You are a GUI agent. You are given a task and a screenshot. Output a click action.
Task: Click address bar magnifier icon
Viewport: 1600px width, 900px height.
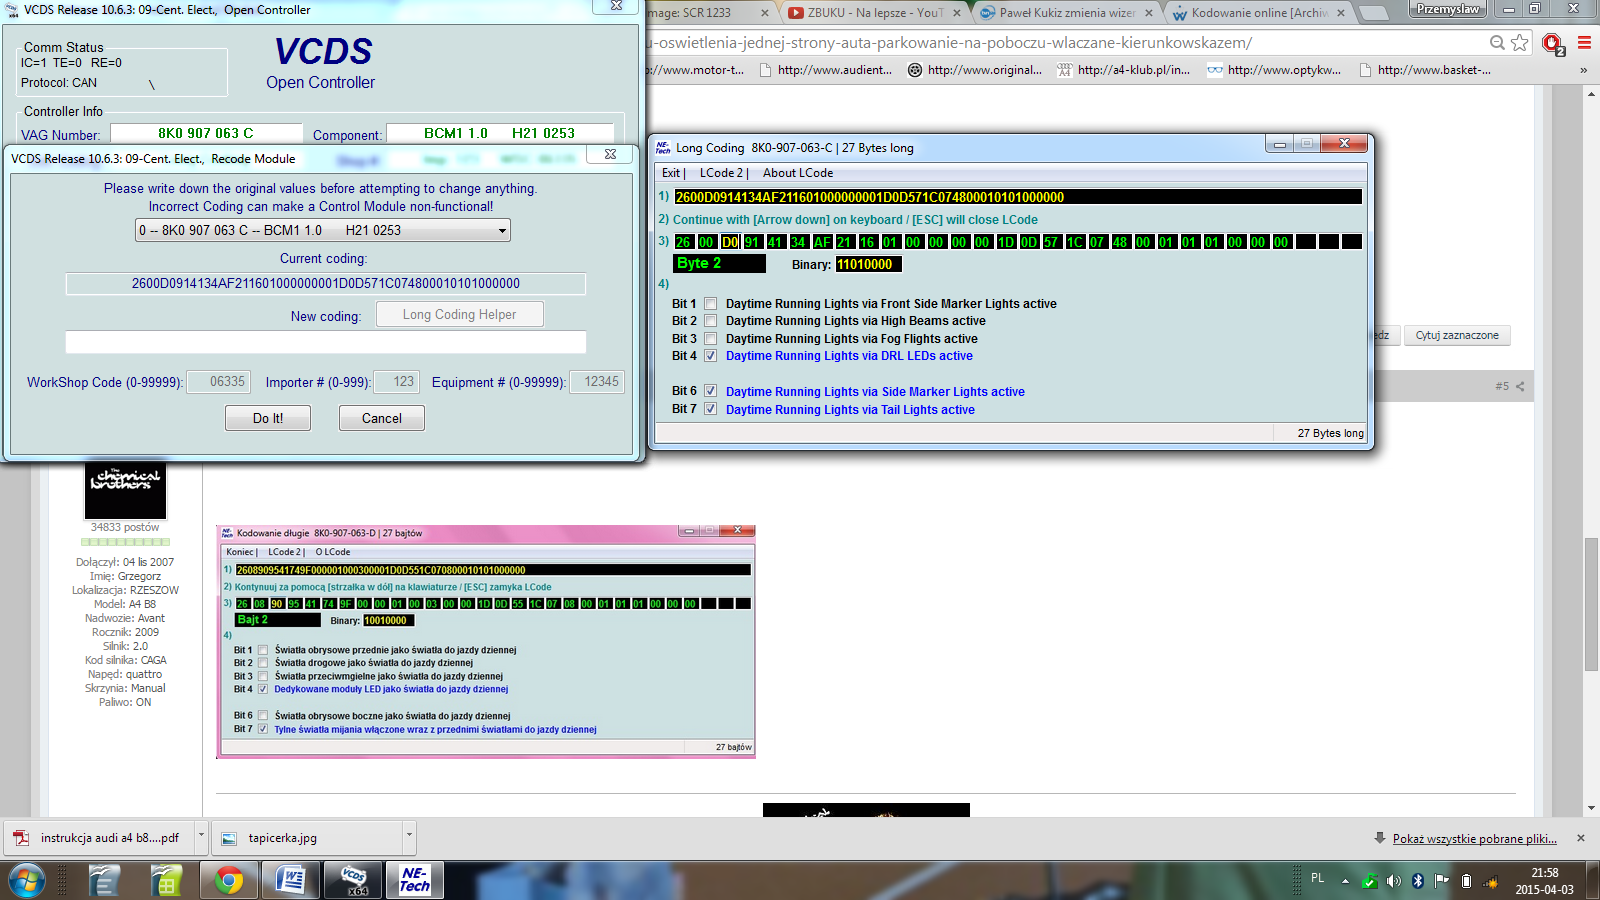(1497, 43)
